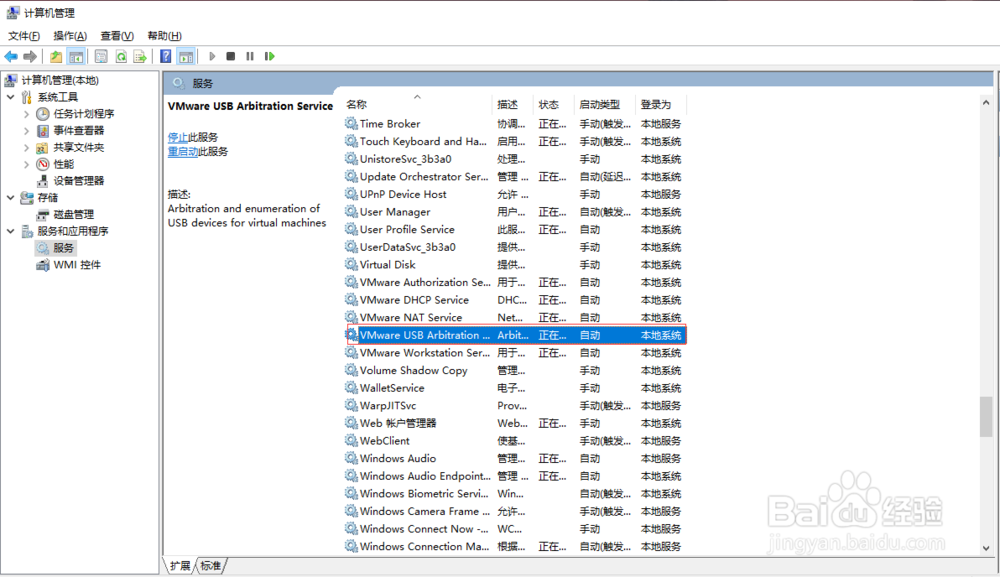1000x577 pixels.
Task: Open the 帮助(H) menu
Action: pyautogui.click(x=165, y=36)
